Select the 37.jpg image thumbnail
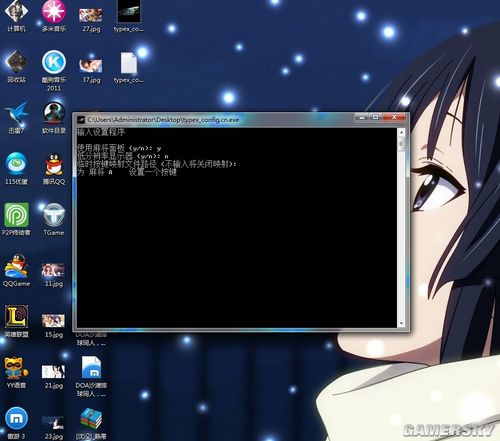This screenshot has width=500, height=441. click(x=91, y=66)
